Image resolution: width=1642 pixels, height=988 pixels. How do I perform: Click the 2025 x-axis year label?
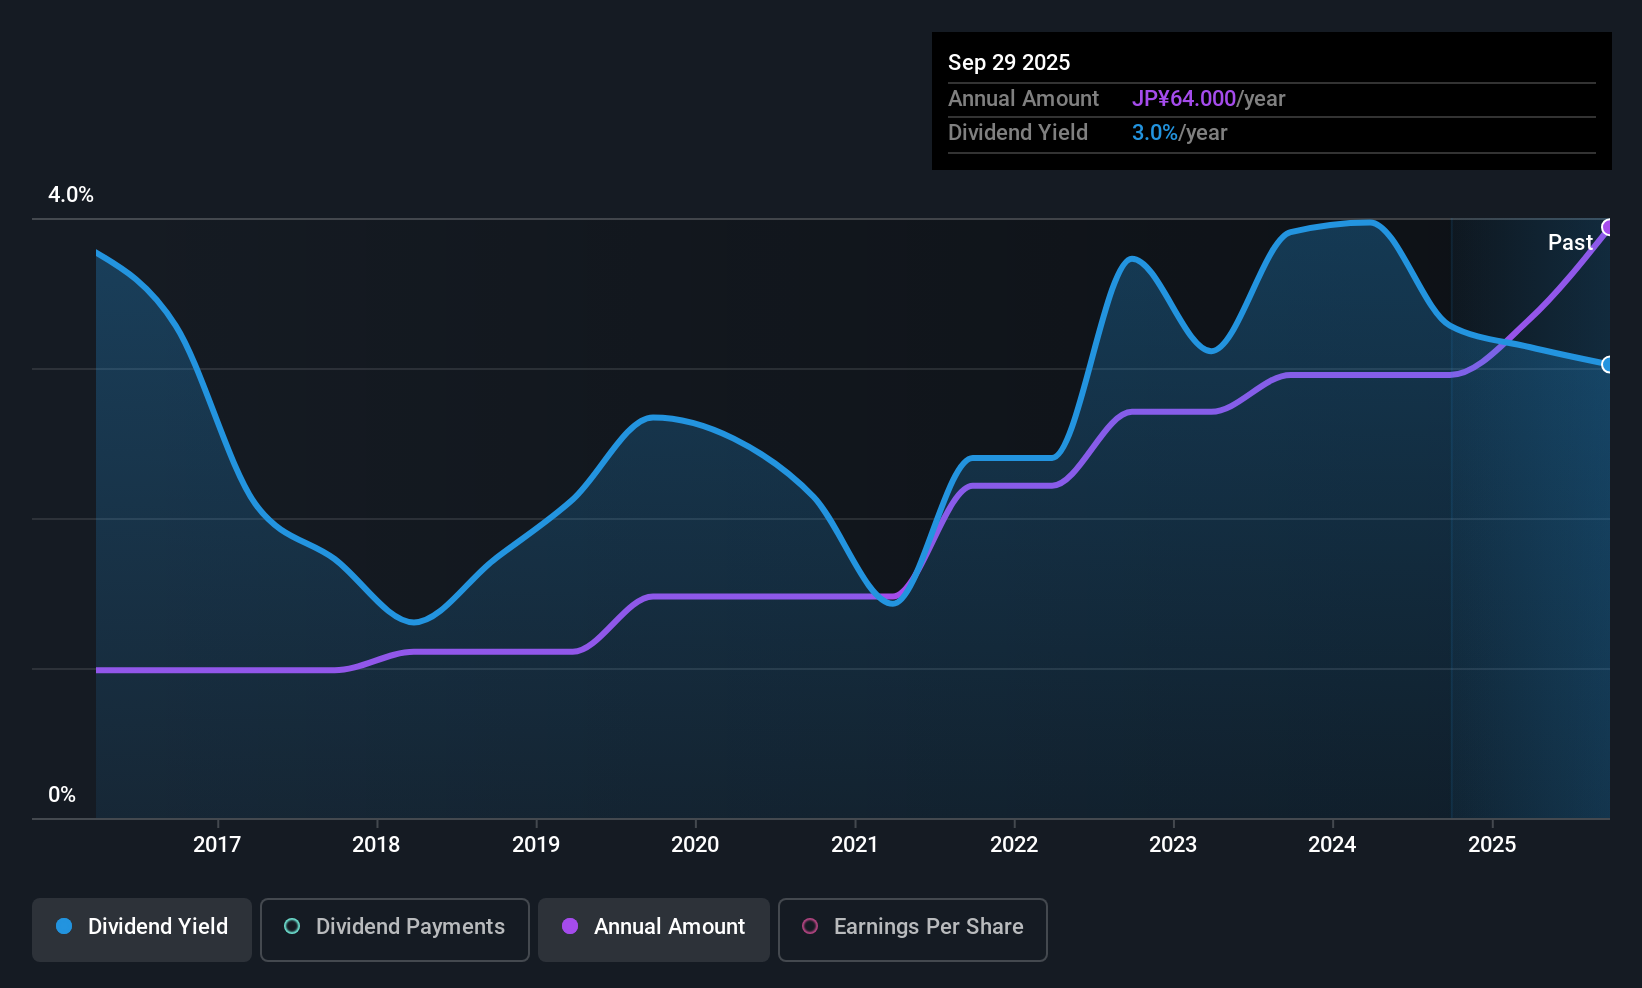tap(1492, 844)
